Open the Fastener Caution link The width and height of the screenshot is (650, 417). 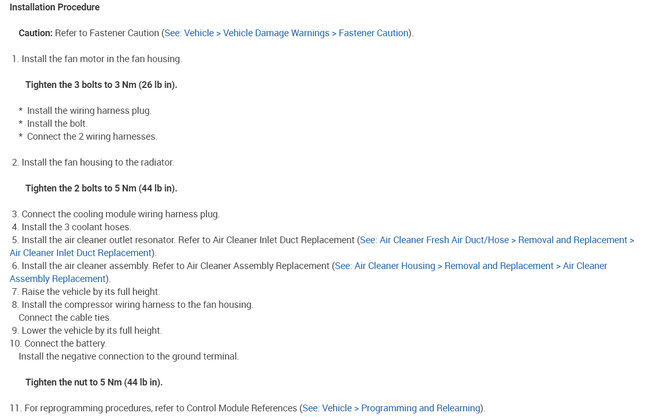286,33
